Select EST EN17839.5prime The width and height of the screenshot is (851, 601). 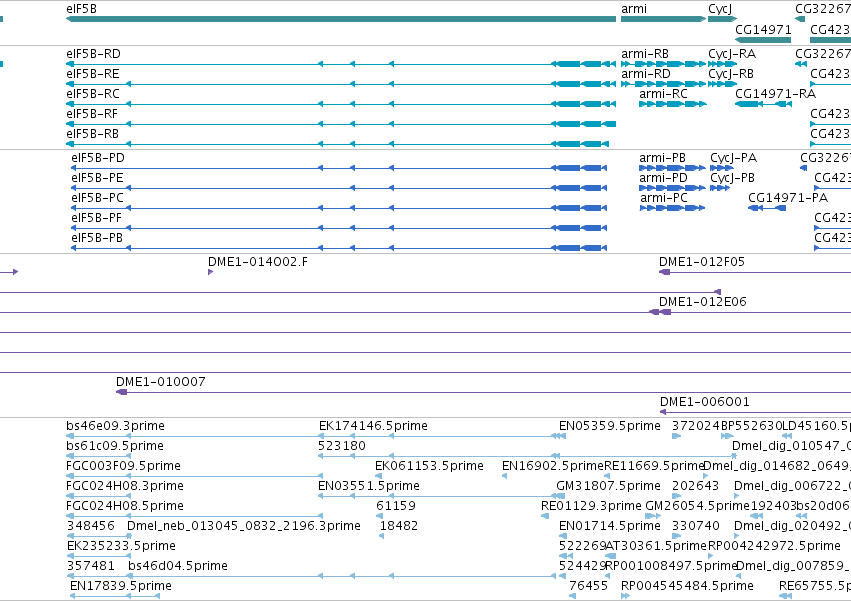coord(121,586)
